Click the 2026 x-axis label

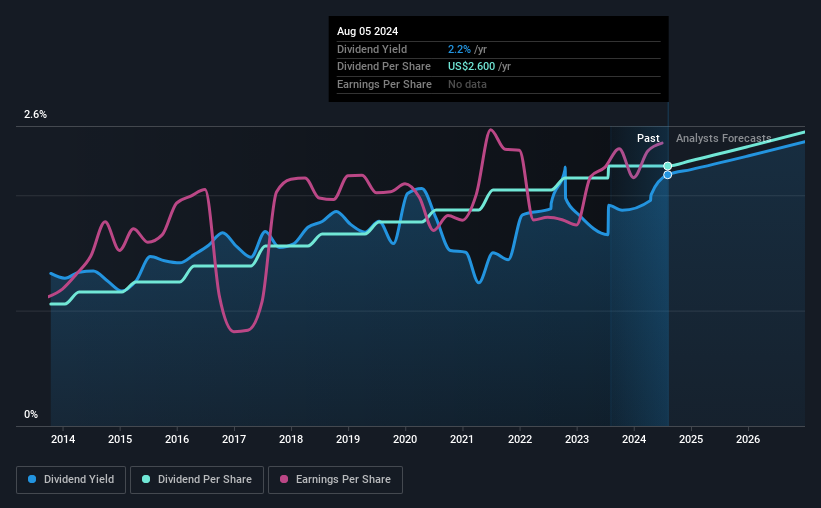748,439
